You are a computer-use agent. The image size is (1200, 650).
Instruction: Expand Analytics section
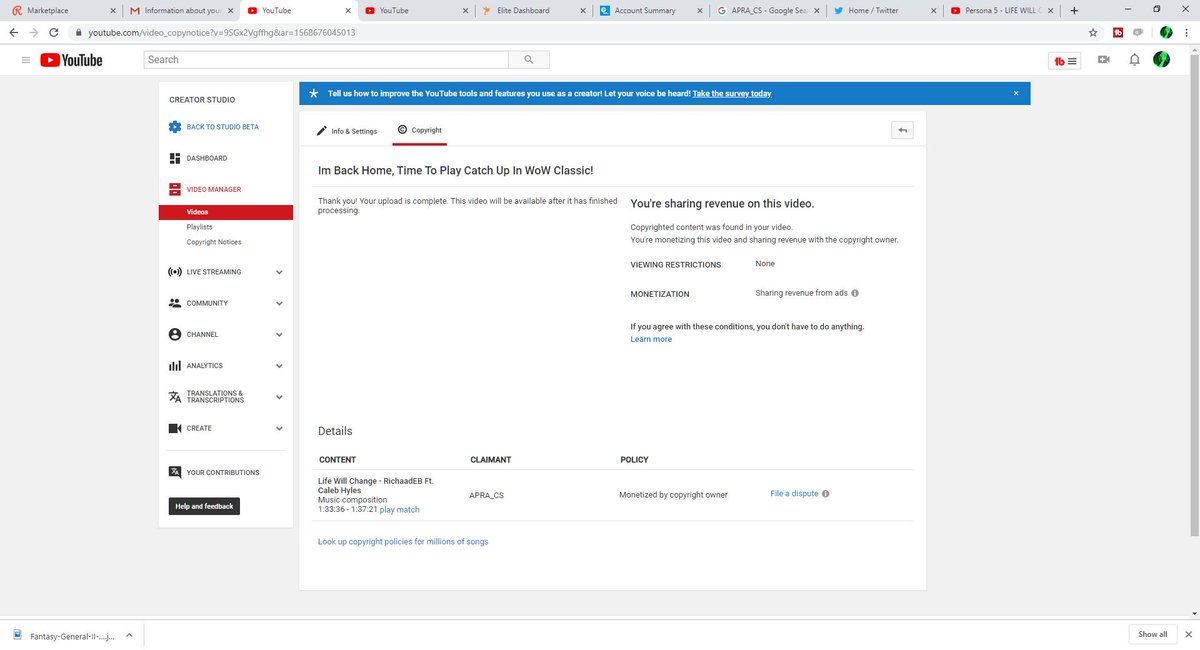tap(279, 366)
